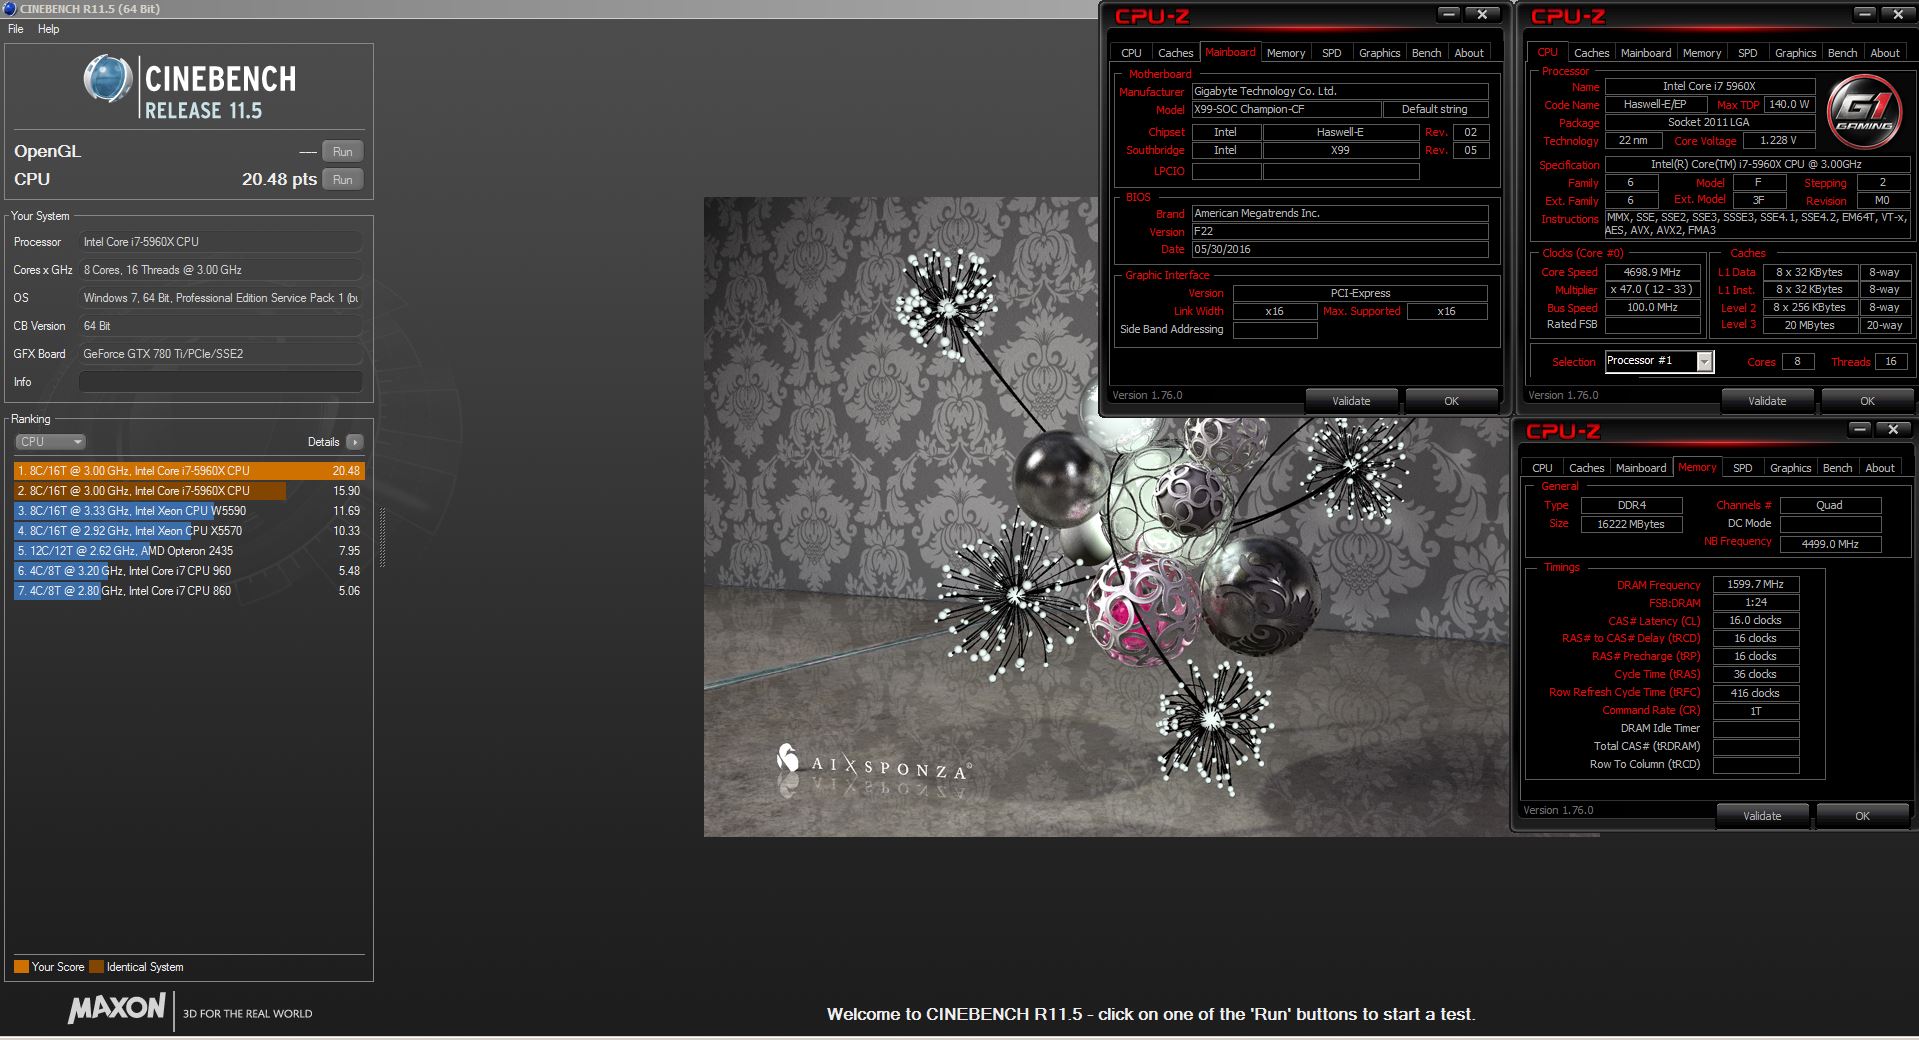Click the NB Frequency value 4499.0 MHz
This screenshot has height=1040, width=1919.
pyautogui.click(x=1830, y=544)
